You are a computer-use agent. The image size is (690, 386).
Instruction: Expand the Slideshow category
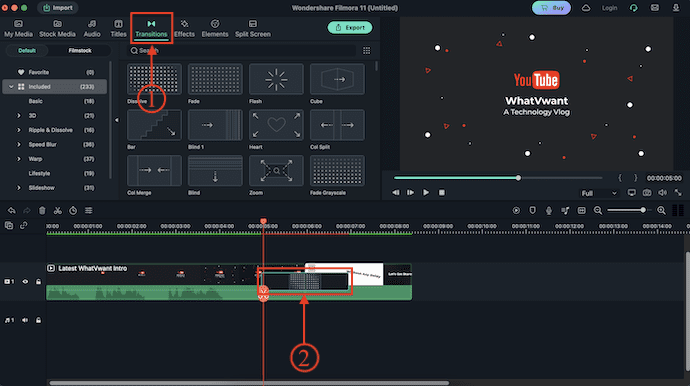click(18, 188)
